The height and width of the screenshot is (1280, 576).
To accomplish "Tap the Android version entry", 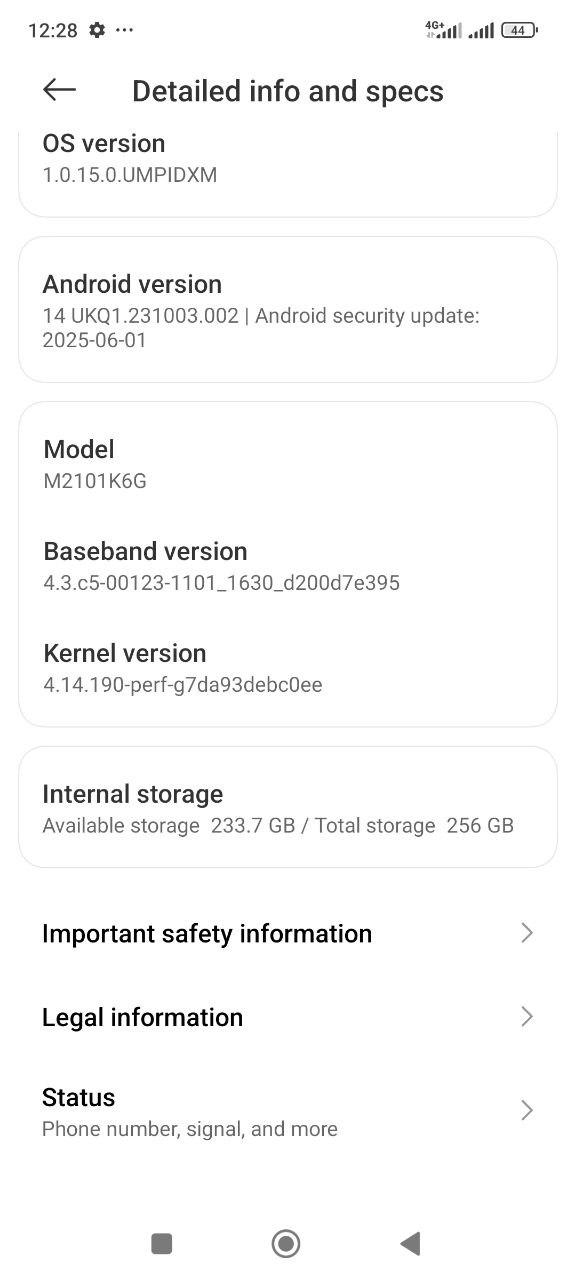I will [288, 310].
